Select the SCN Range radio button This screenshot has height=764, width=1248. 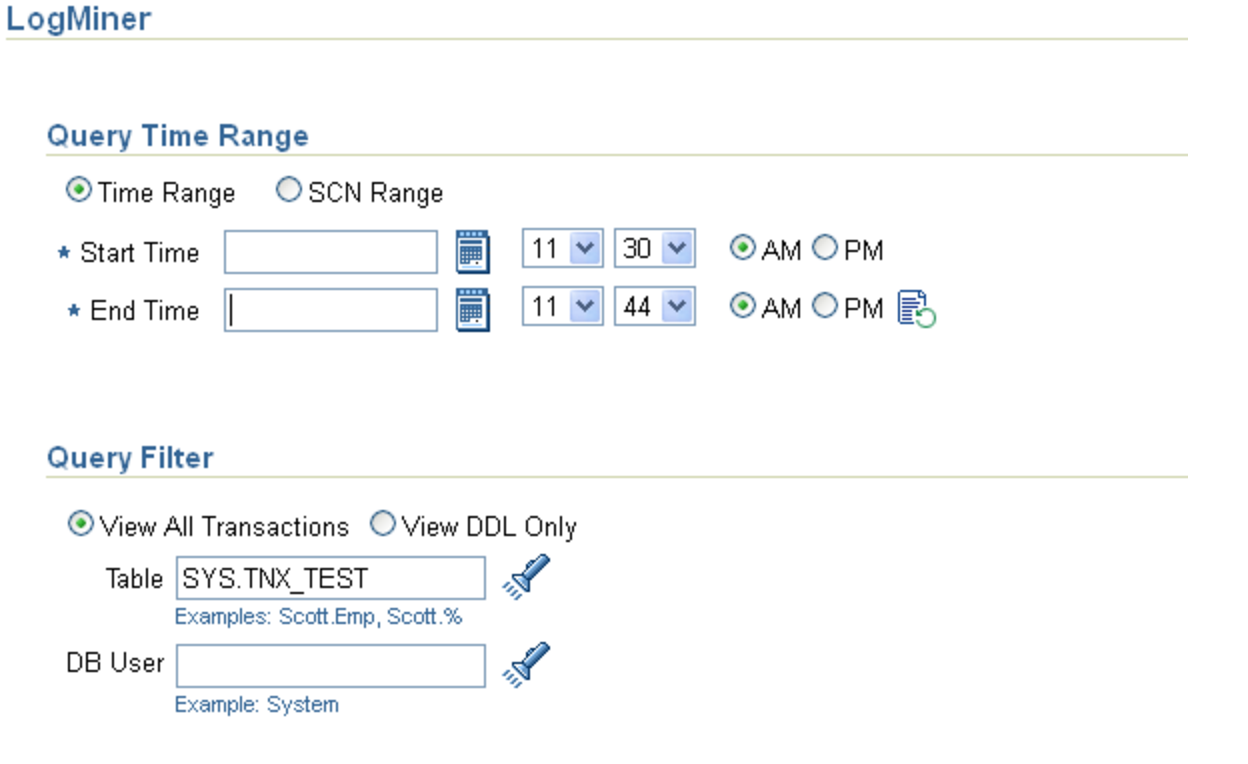pyautogui.click(x=288, y=190)
